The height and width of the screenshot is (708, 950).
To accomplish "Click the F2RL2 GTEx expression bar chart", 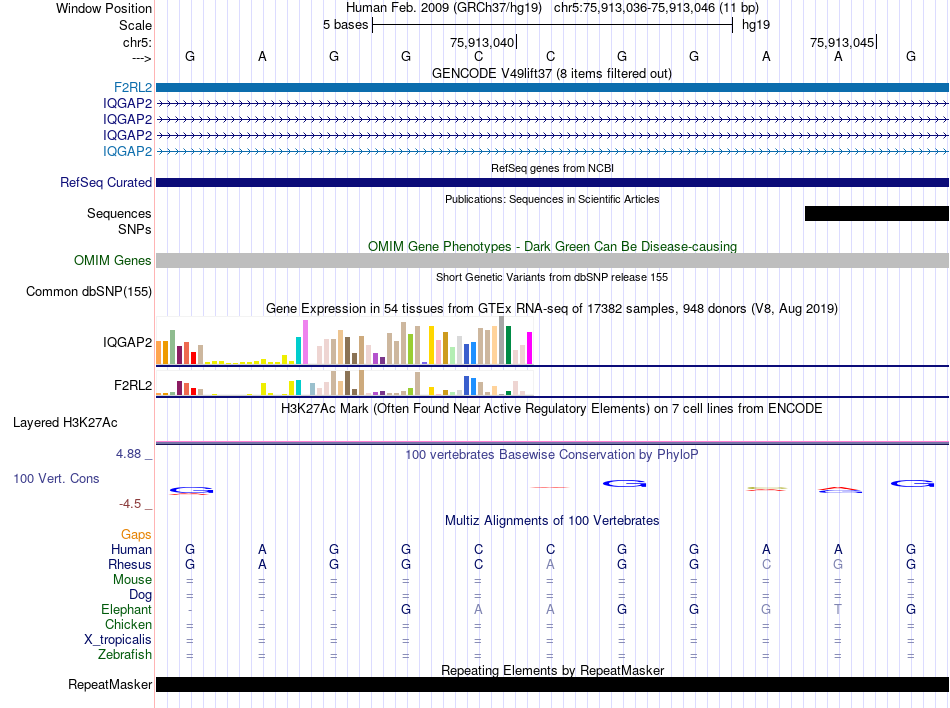I will point(344,383).
